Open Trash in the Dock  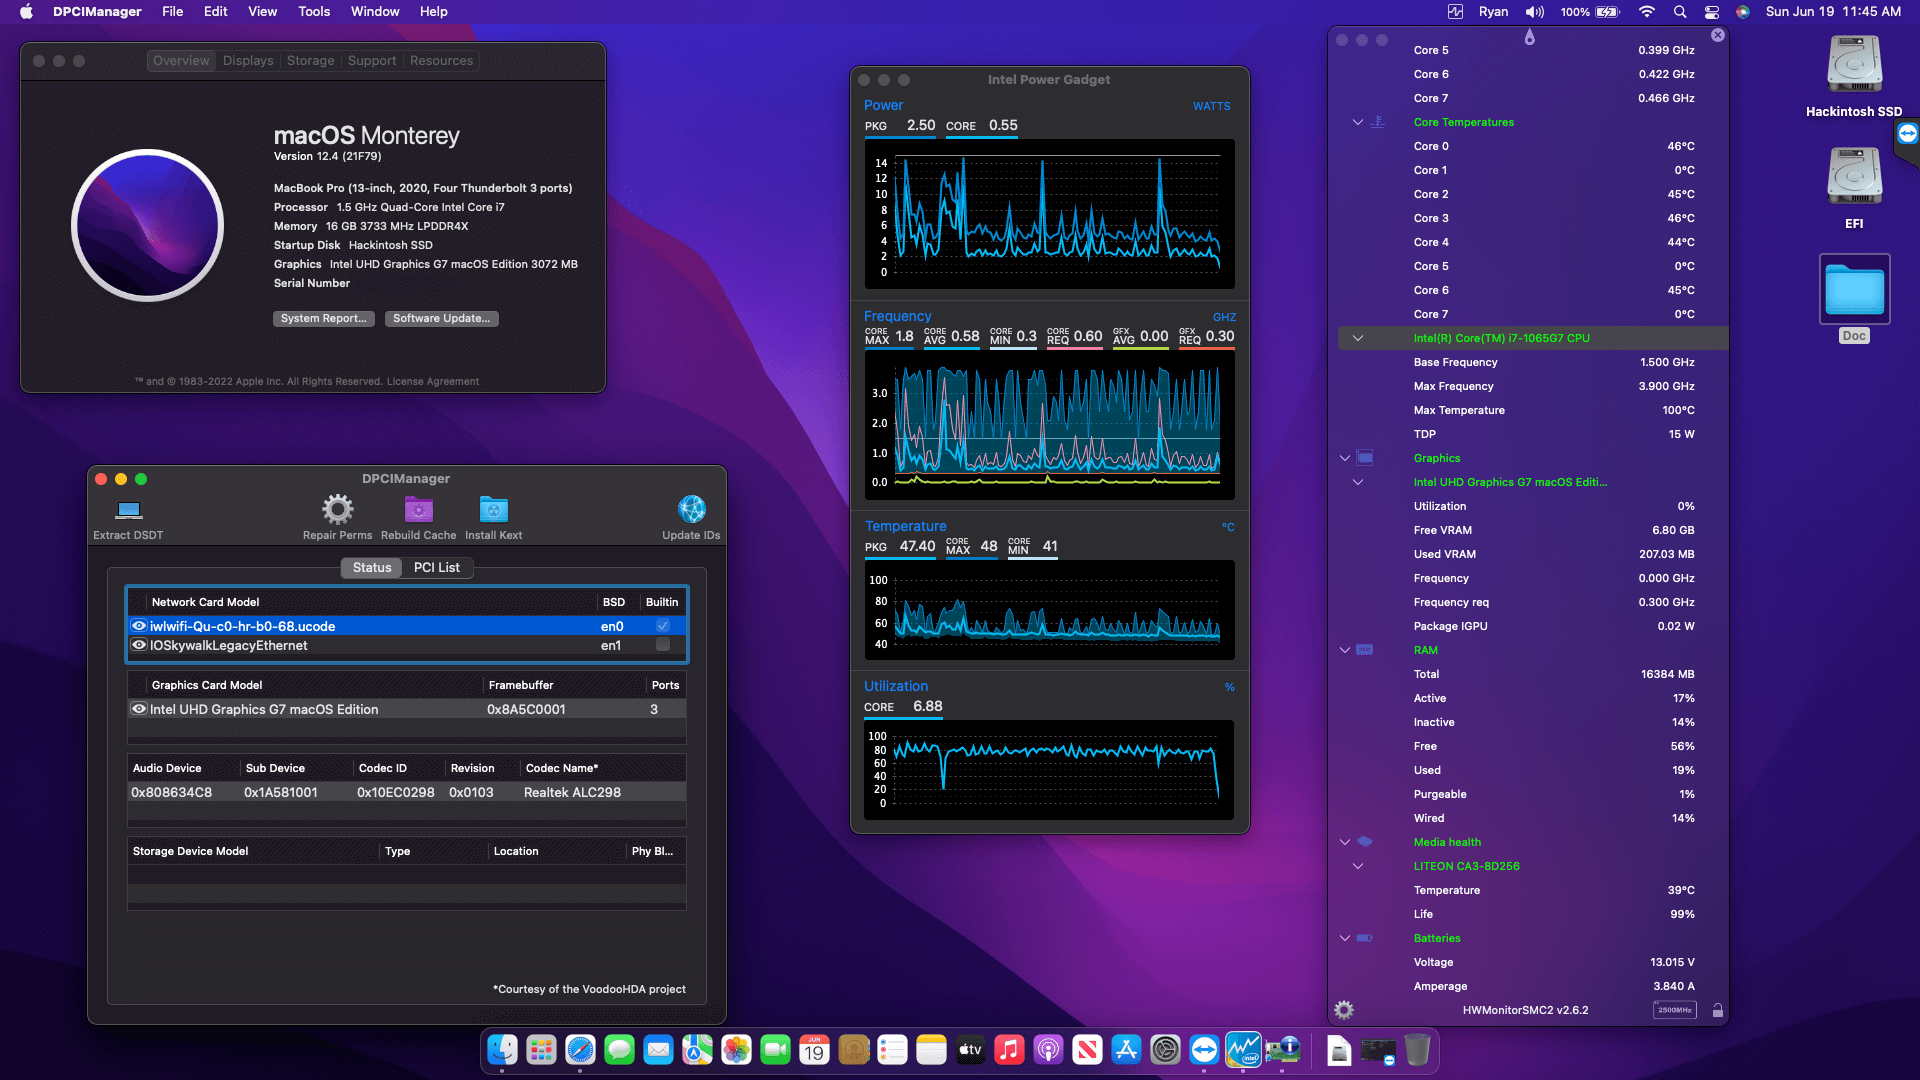(x=1417, y=1050)
